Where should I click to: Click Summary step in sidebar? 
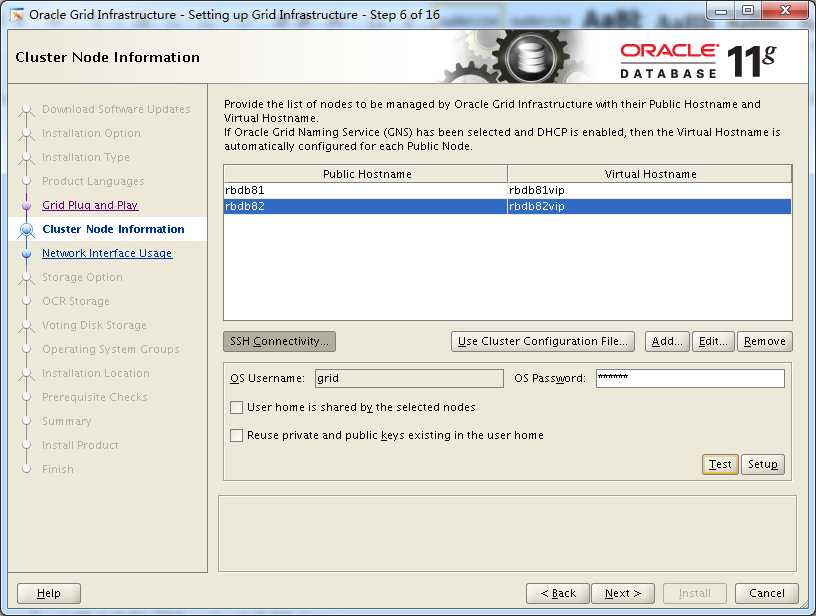67,421
